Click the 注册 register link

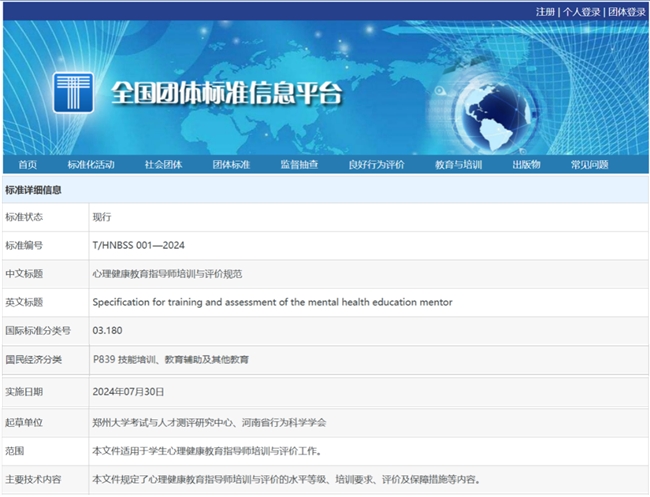(x=545, y=12)
